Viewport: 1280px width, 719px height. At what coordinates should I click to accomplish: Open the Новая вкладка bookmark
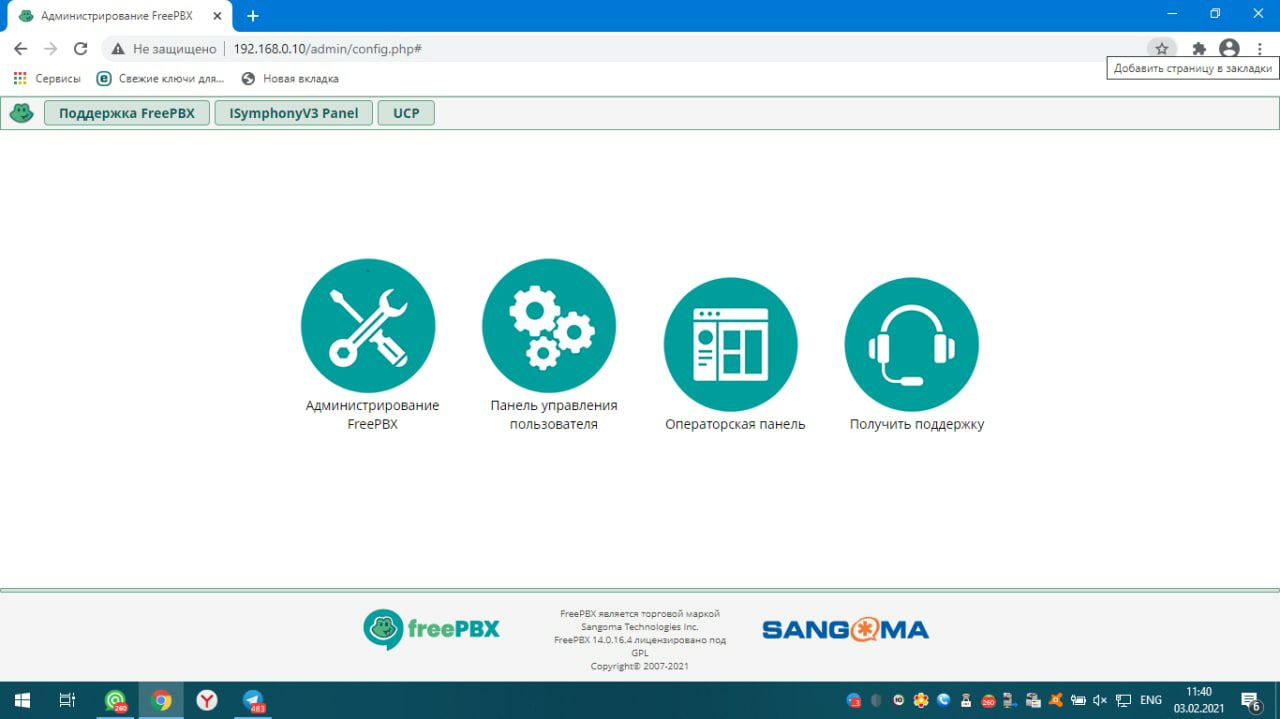click(290, 78)
